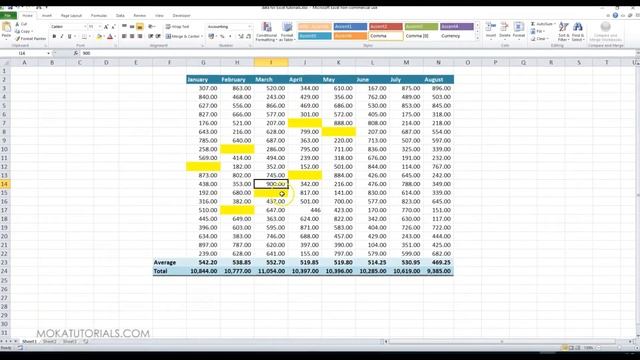
Task: Open the Sort & Filter menu
Action: point(563,31)
